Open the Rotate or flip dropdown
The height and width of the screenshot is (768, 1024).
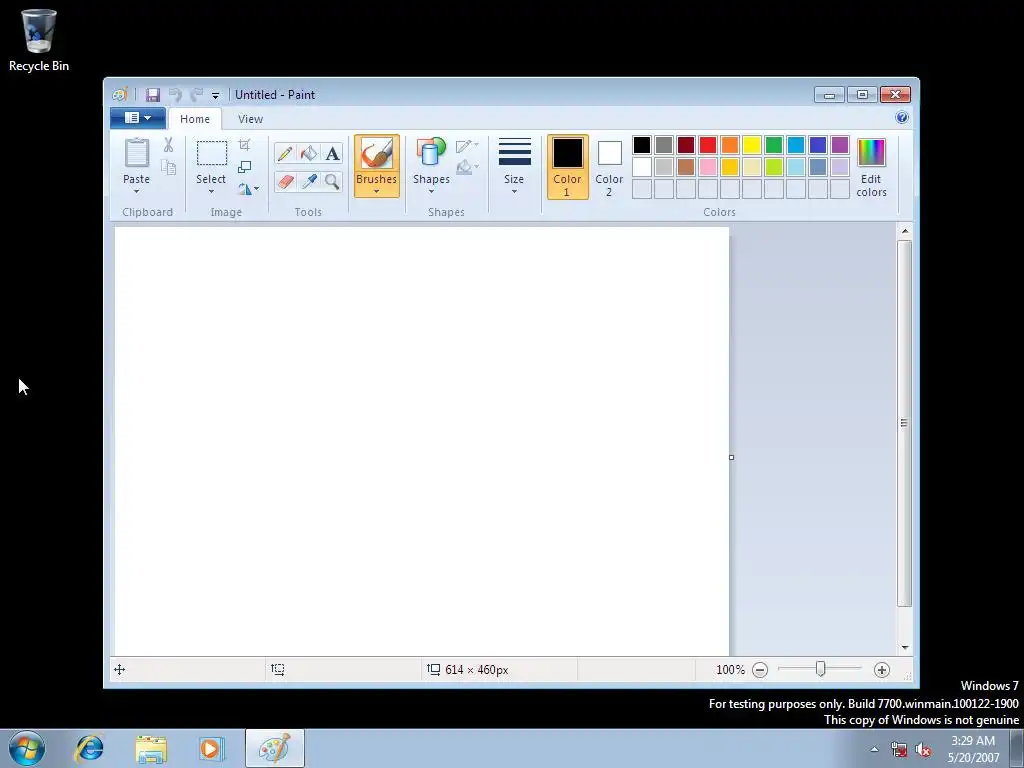pos(248,189)
